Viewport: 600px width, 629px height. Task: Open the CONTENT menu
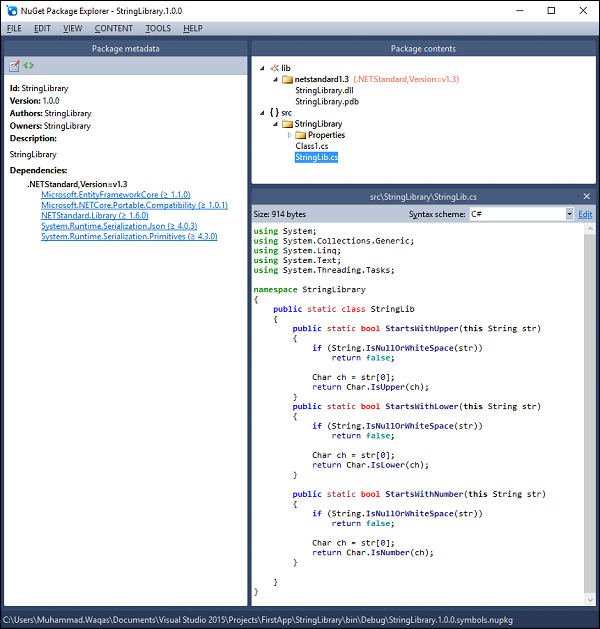click(113, 28)
